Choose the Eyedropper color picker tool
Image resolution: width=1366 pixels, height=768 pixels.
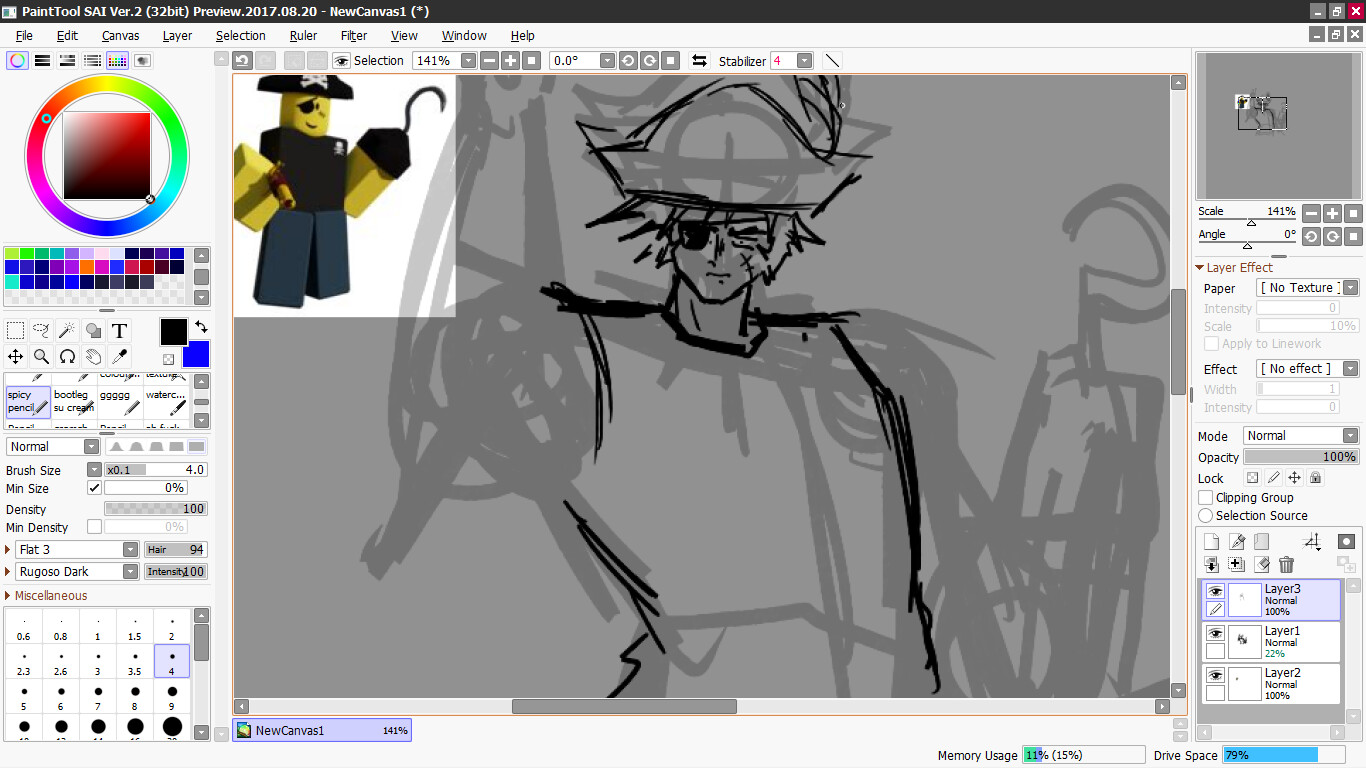click(x=119, y=356)
